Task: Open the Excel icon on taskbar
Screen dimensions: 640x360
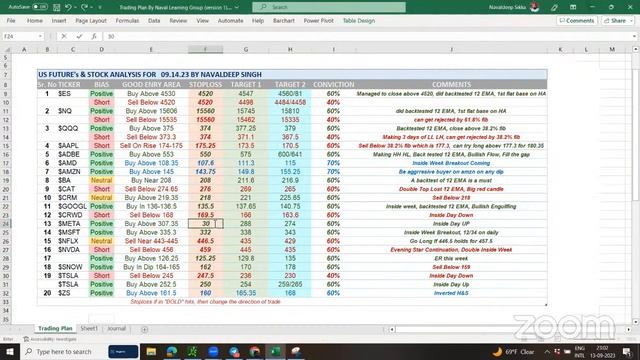Action: click(276, 351)
